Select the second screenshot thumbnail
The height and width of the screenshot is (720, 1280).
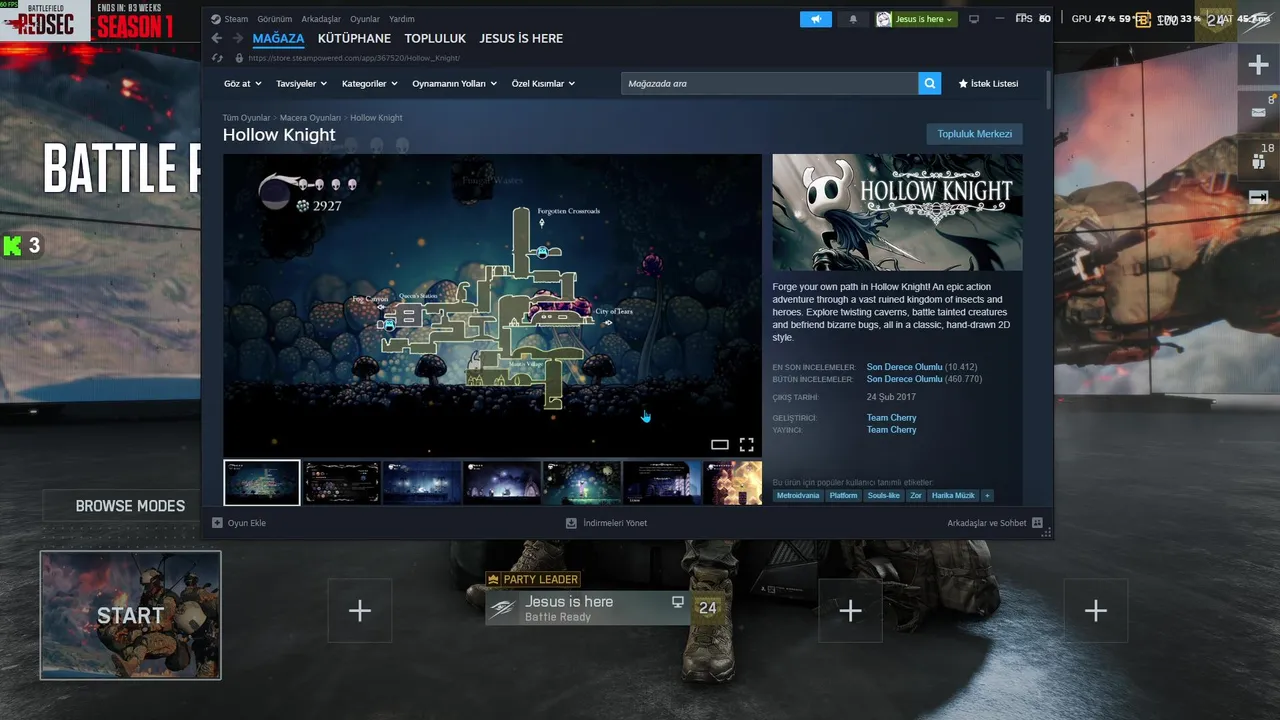(x=342, y=482)
